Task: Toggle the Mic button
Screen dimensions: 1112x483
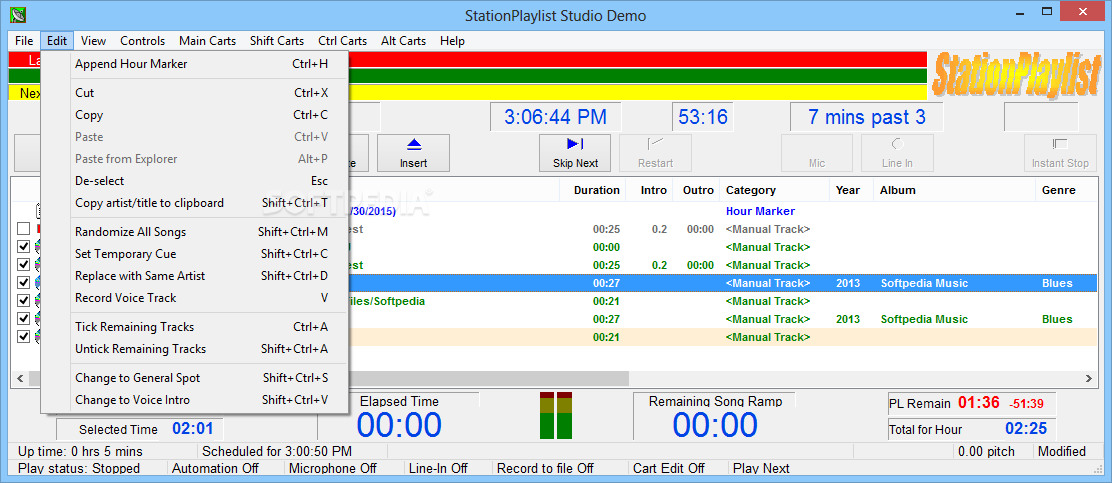Action: (x=817, y=153)
